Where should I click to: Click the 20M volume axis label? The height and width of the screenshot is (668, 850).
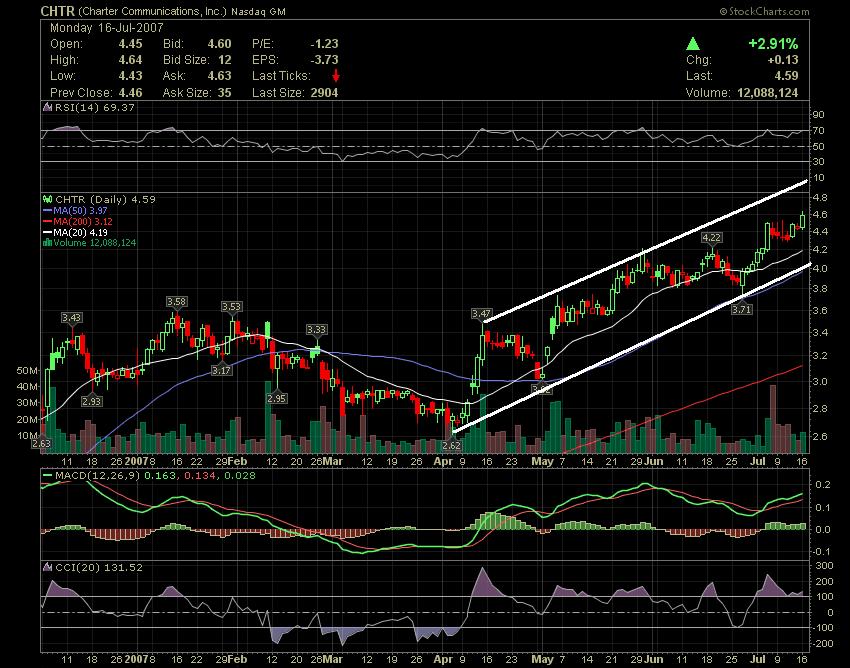(27, 420)
